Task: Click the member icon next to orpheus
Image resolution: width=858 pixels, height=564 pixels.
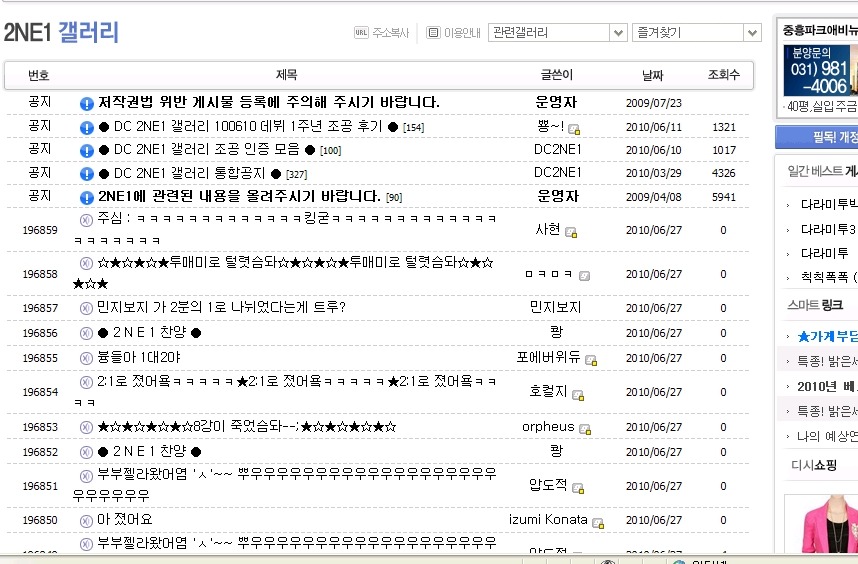Action: (585, 429)
